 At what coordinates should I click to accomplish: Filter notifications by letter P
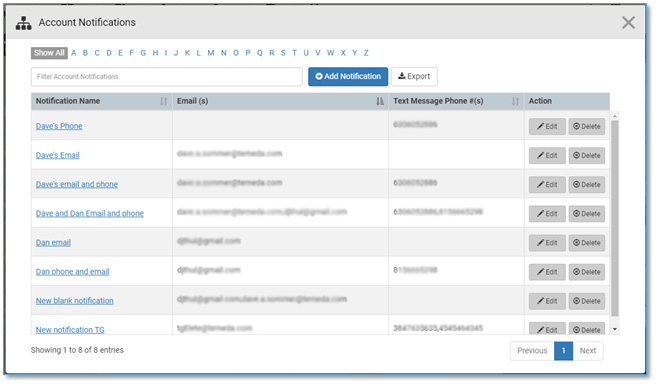[248, 53]
